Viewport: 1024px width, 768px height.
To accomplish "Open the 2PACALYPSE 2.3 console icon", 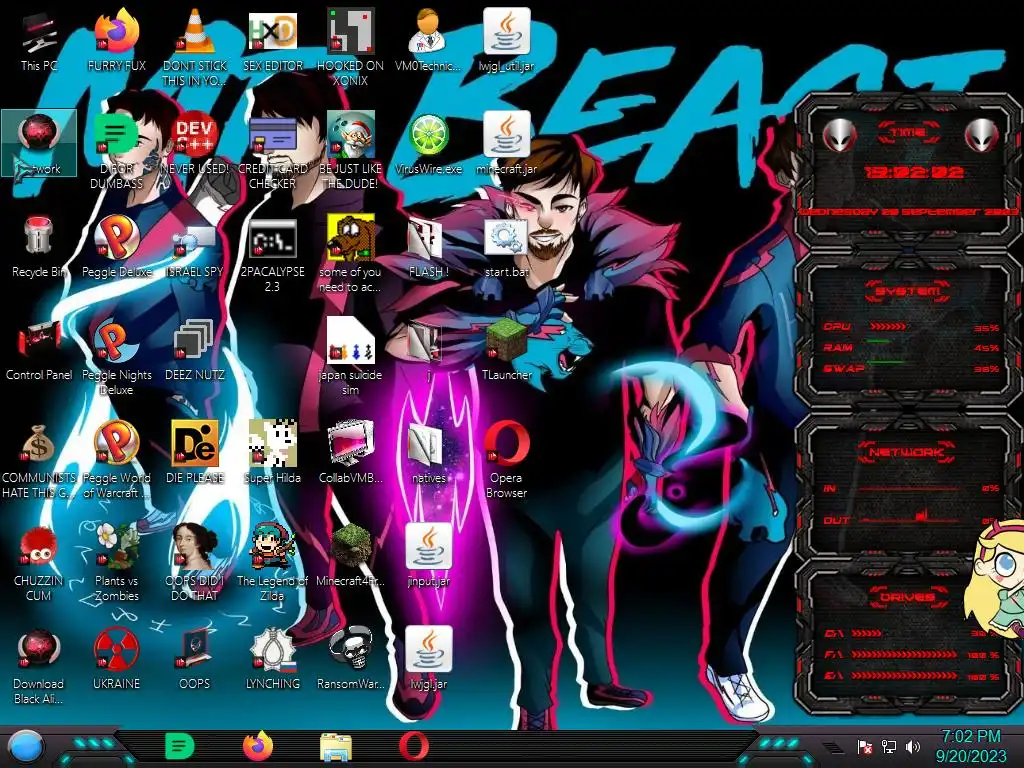I will pyautogui.click(x=272, y=253).
